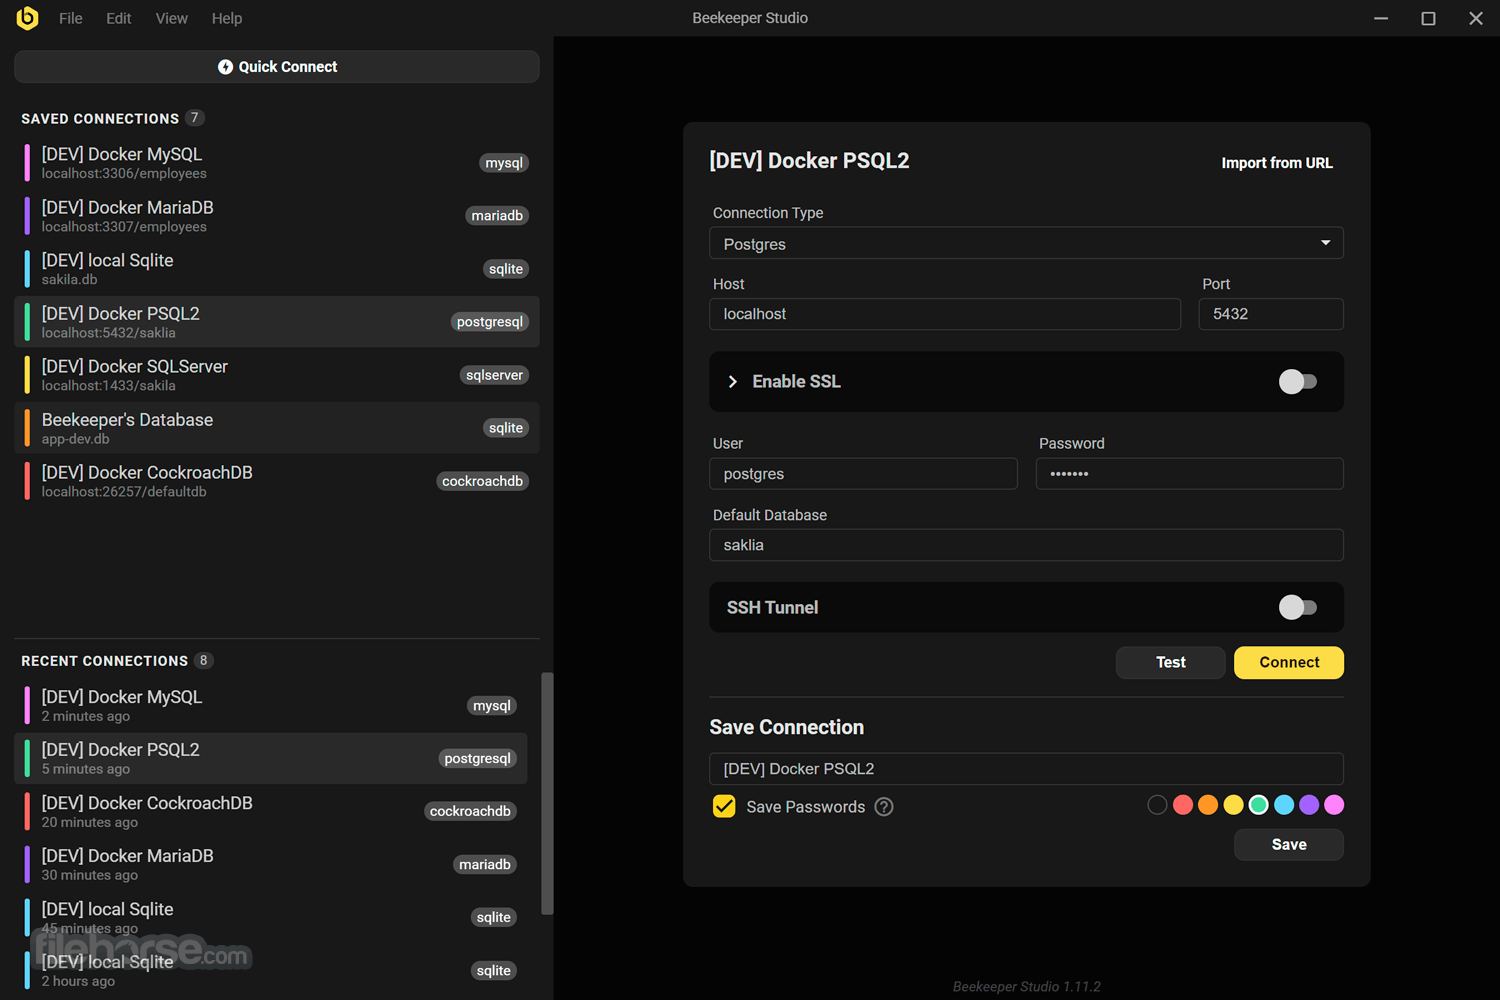Click the Saved Connections count badge 7

pyautogui.click(x=195, y=118)
